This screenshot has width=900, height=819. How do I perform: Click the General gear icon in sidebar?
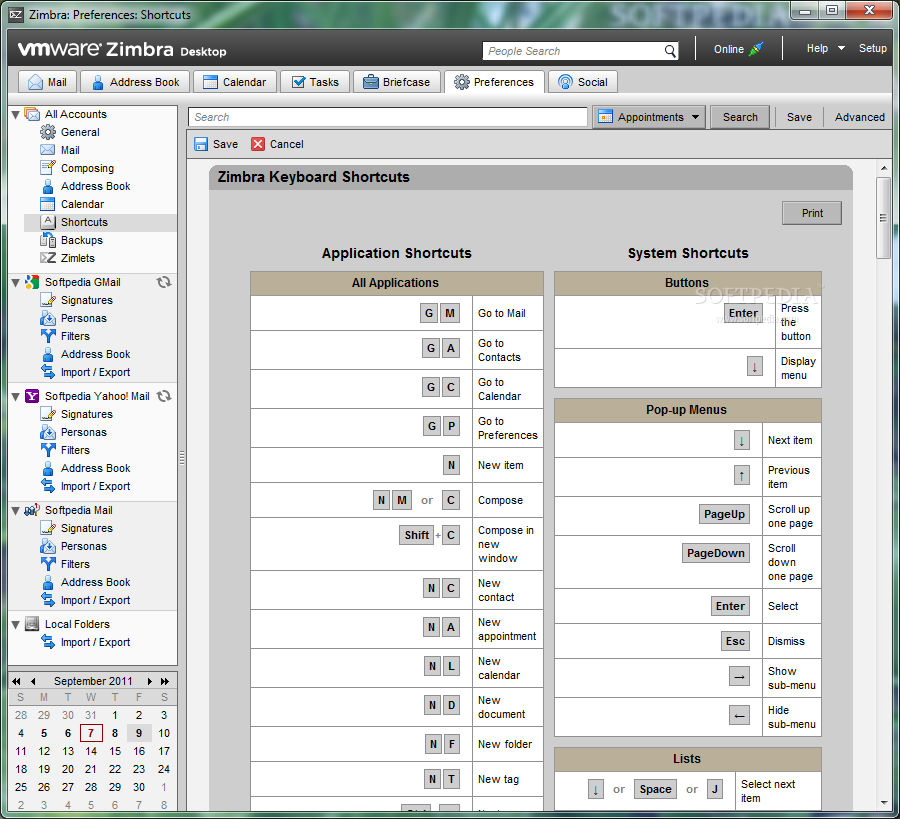[48, 132]
